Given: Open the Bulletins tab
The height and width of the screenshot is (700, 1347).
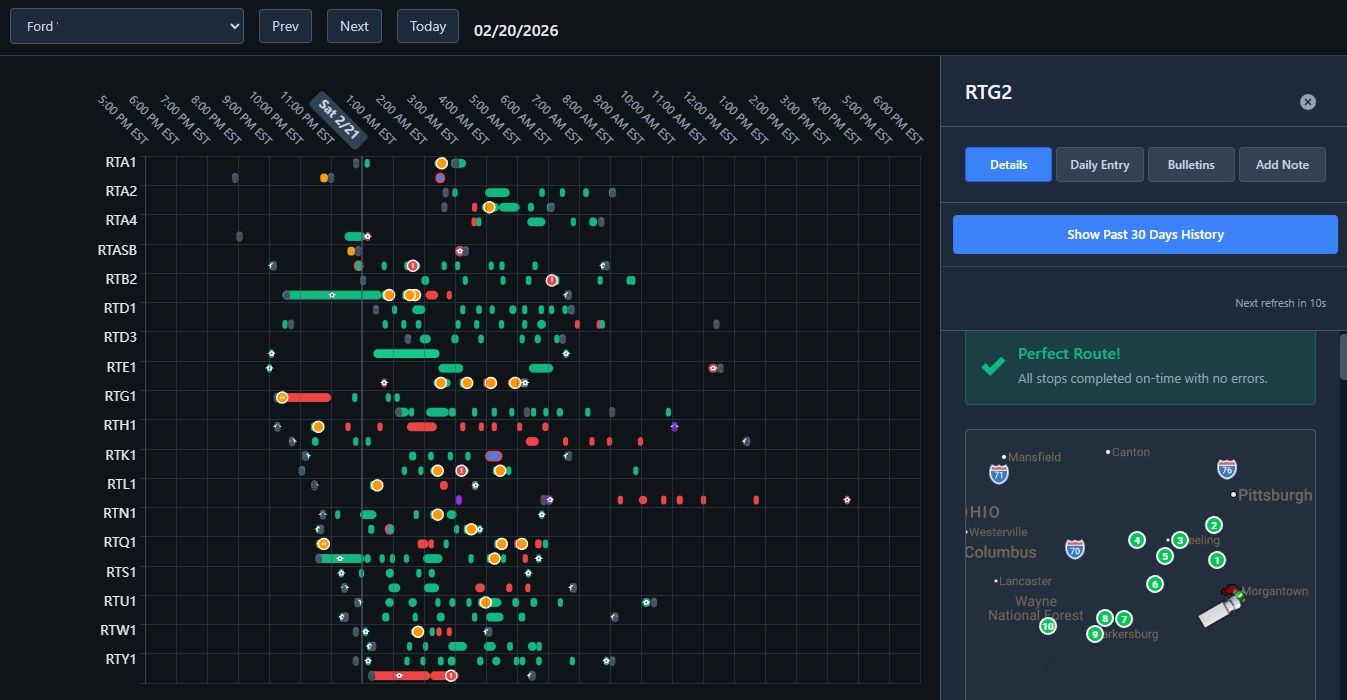Looking at the screenshot, I should [1191, 164].
